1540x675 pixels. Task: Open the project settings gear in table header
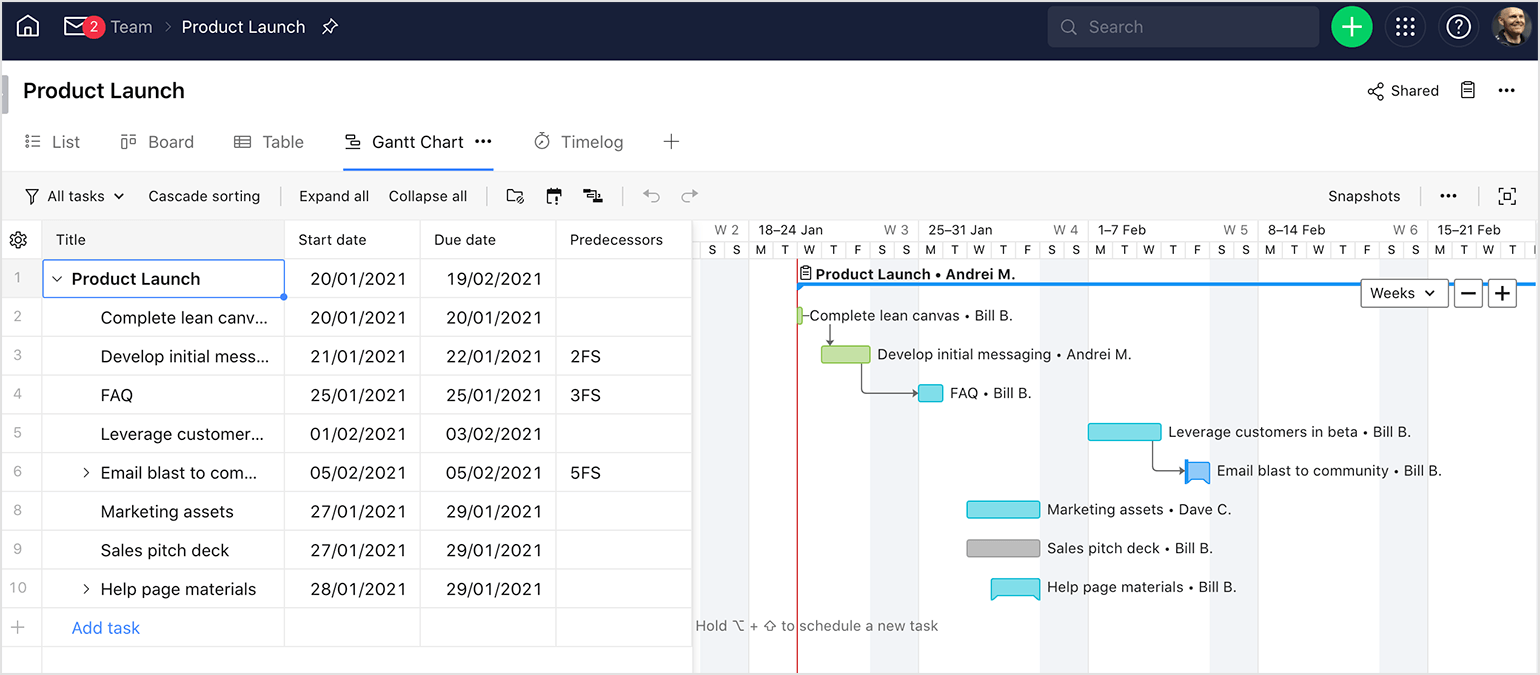[18, 239]
